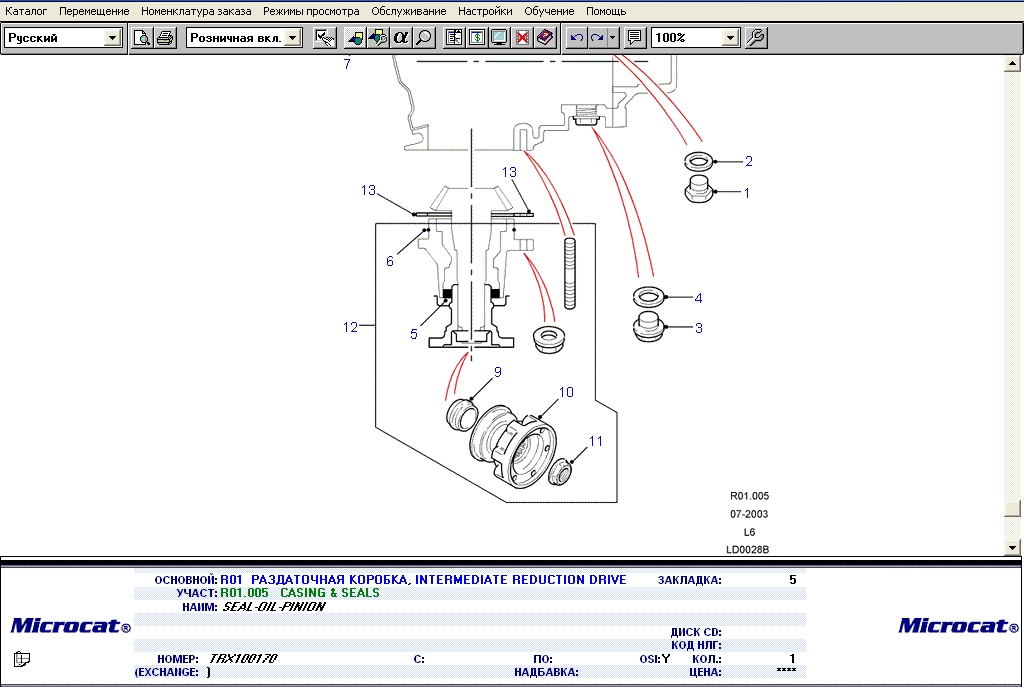Viewport: 1024px width, 687px height.
Task: Select part callout number 3
Action: [x=699, y=328]
